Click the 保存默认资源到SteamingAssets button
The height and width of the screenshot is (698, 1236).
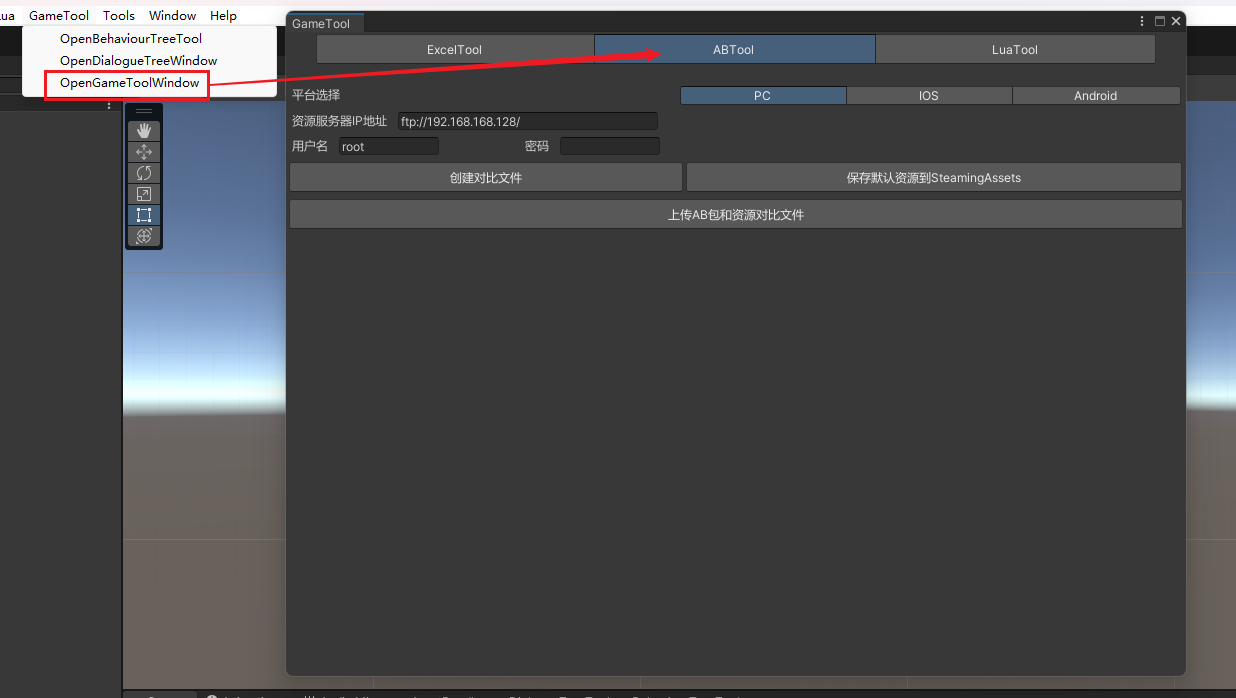click(x=933, y=177)
